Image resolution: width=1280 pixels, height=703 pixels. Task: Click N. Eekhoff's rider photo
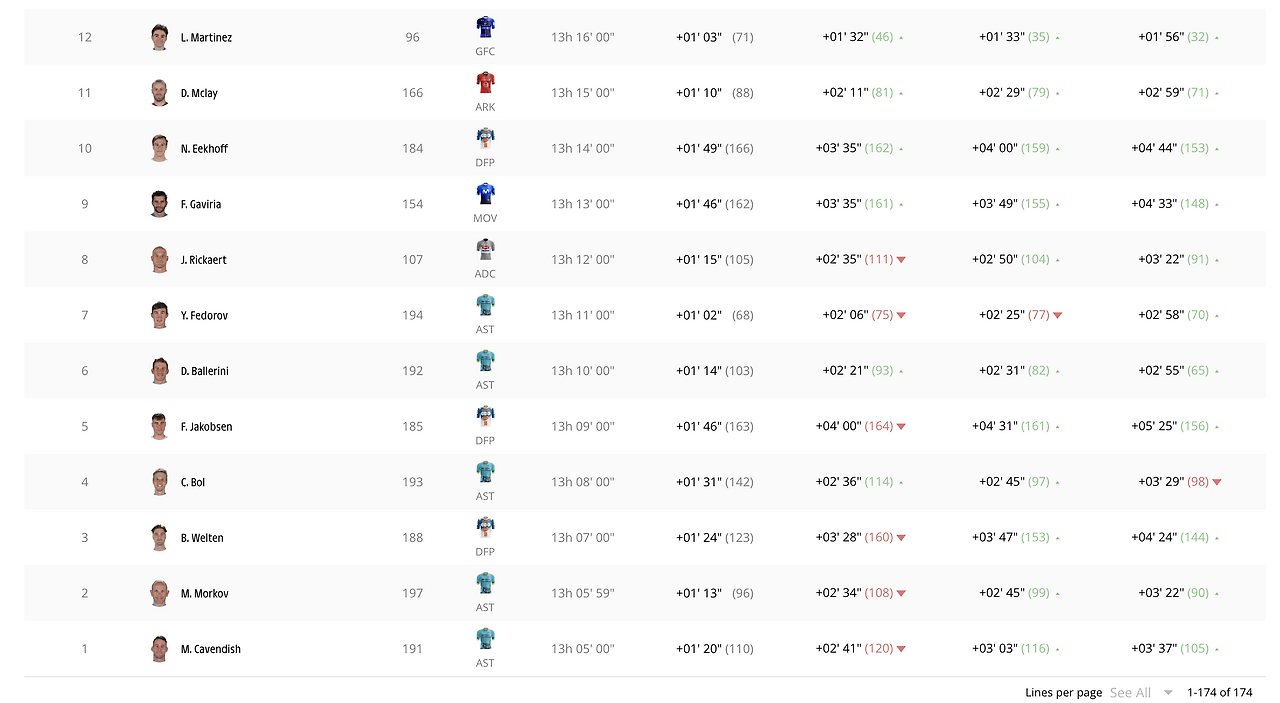[x=160, y=148]
